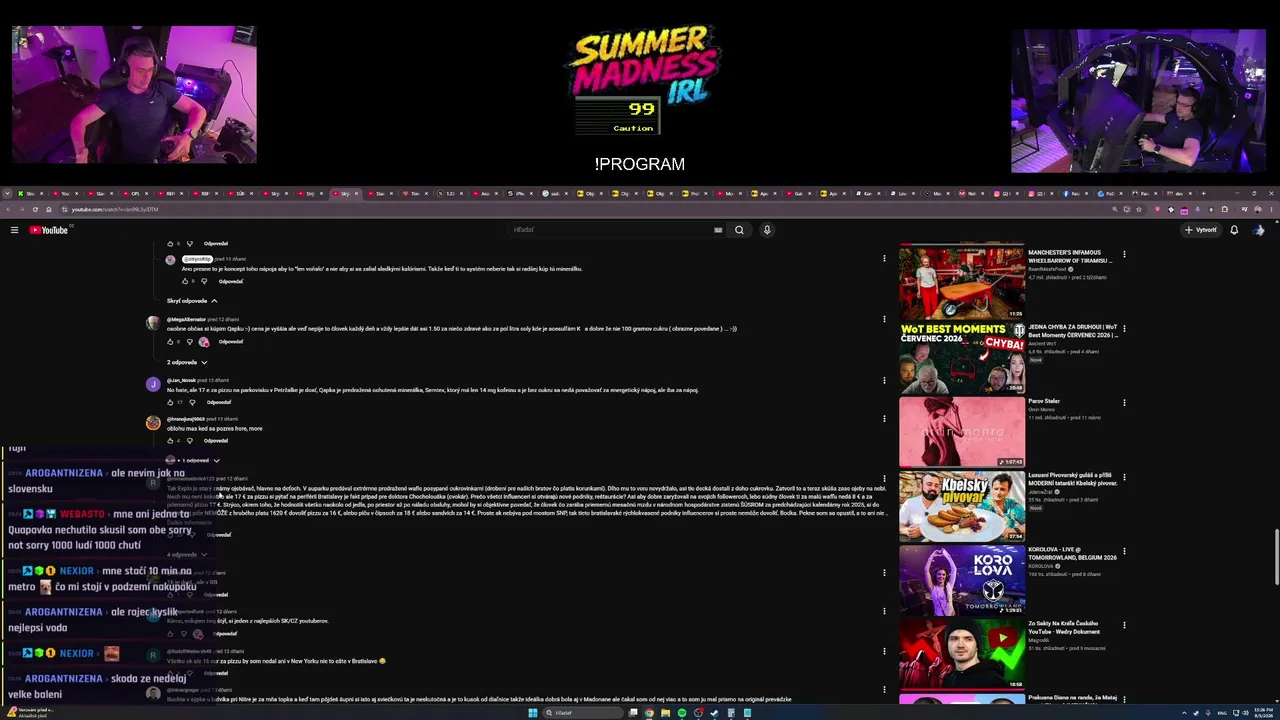Open the MegaAlternator channel link
This screenshot has width=1280, height=720.
click(186, 319)
